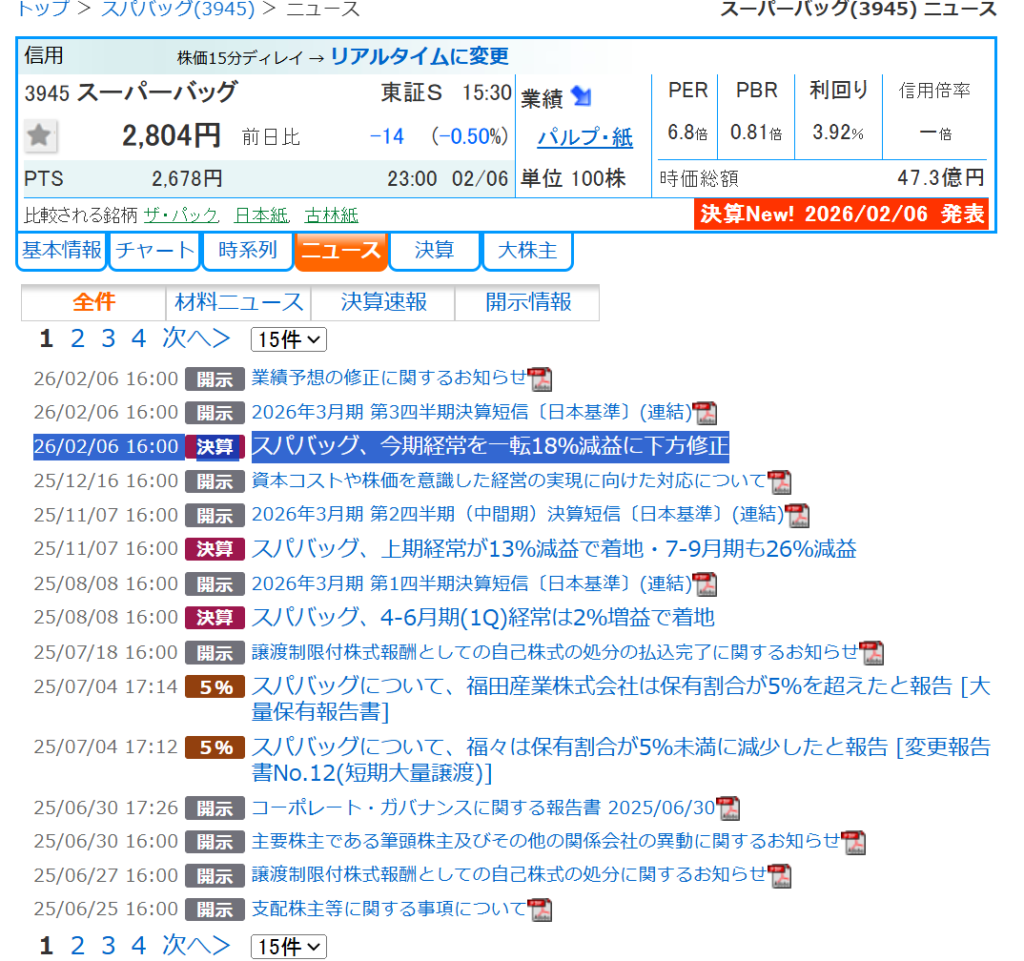Expand the top 15件 items-per-page dropdown
The width and height of the screenshot is (1024, 961).
click(288, 340)
